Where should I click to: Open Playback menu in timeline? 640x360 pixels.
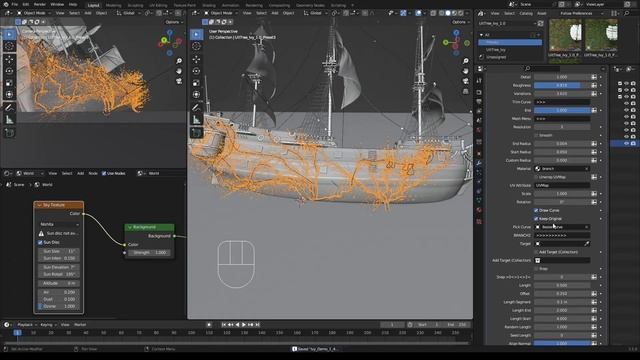[27, 325]
